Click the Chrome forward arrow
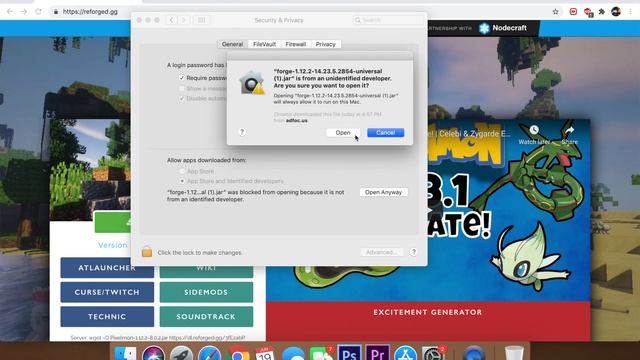Viewport: 640px width, 360px height. [24, 11]
